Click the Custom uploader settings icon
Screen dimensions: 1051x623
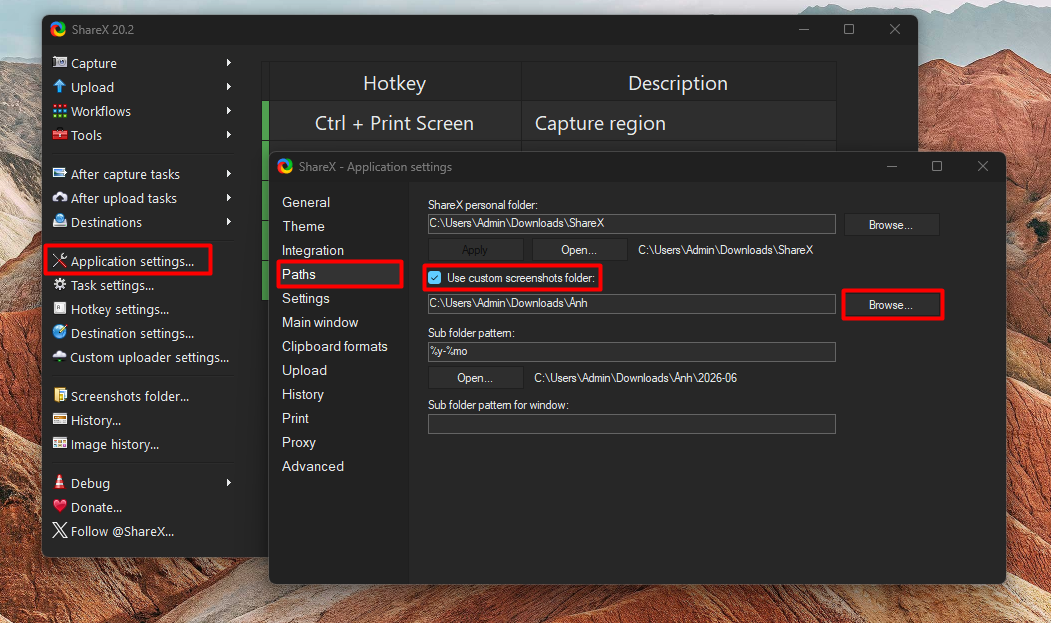(x=60, y=356)
